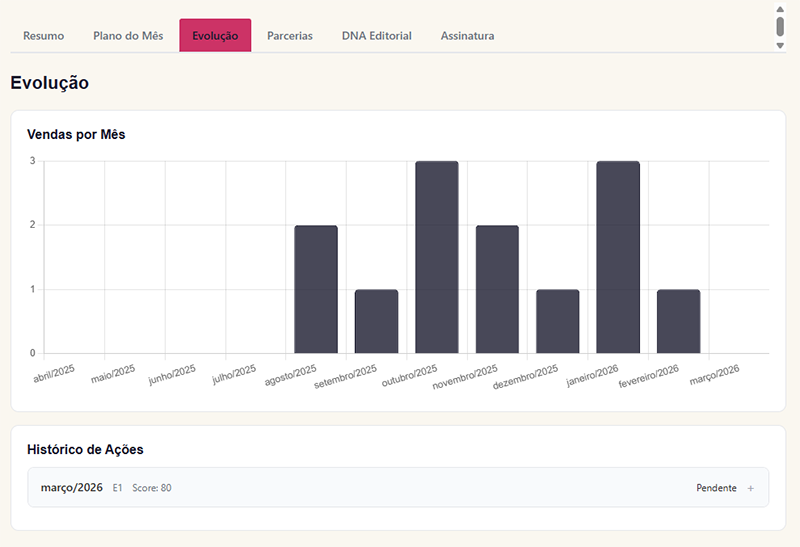Viewport: 800px width, 547px height.
Task: Go to the Parcerias tab
Action: click(x=290, y=36)
